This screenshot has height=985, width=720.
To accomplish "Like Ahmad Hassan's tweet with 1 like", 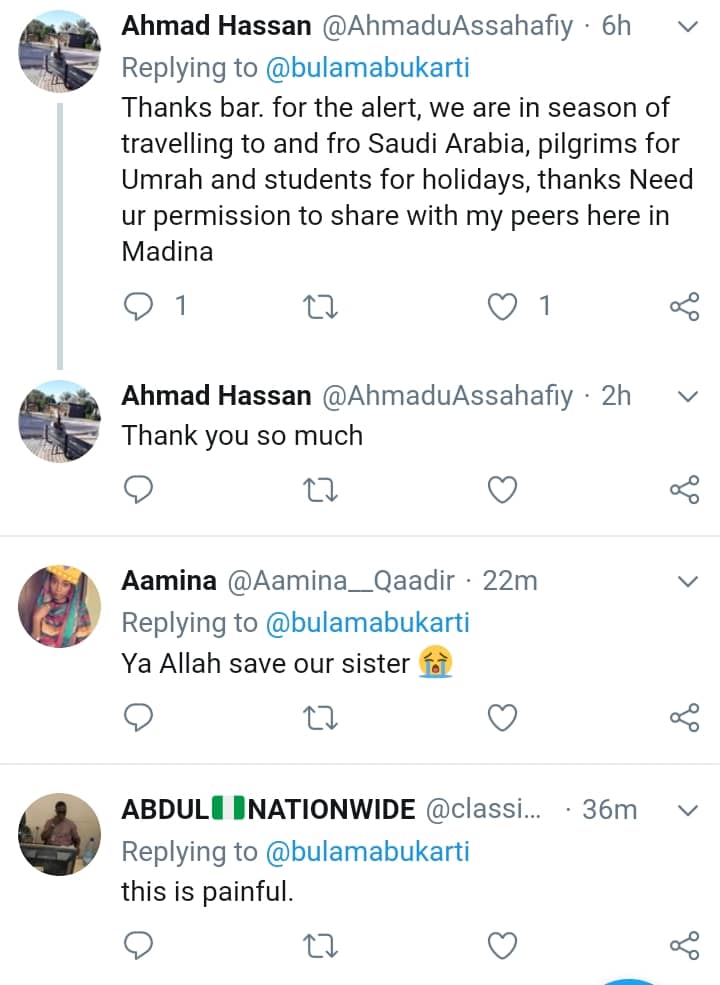I will (x=502, y=307).
